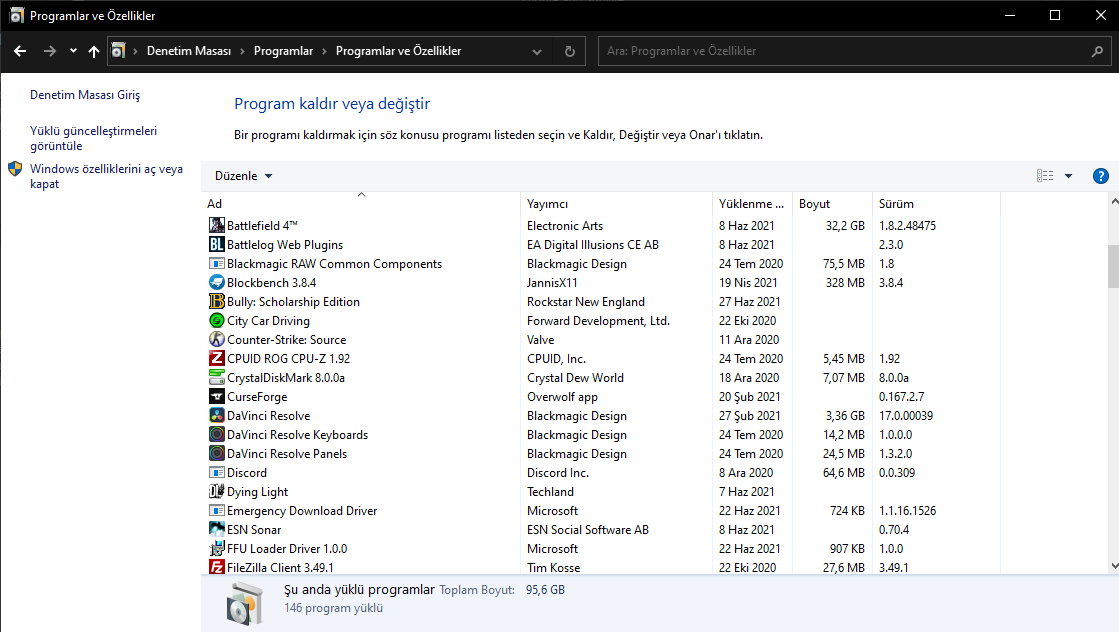Go up one level with up arrow
This screenshot has width=1119, height=632.
[93, 51]
